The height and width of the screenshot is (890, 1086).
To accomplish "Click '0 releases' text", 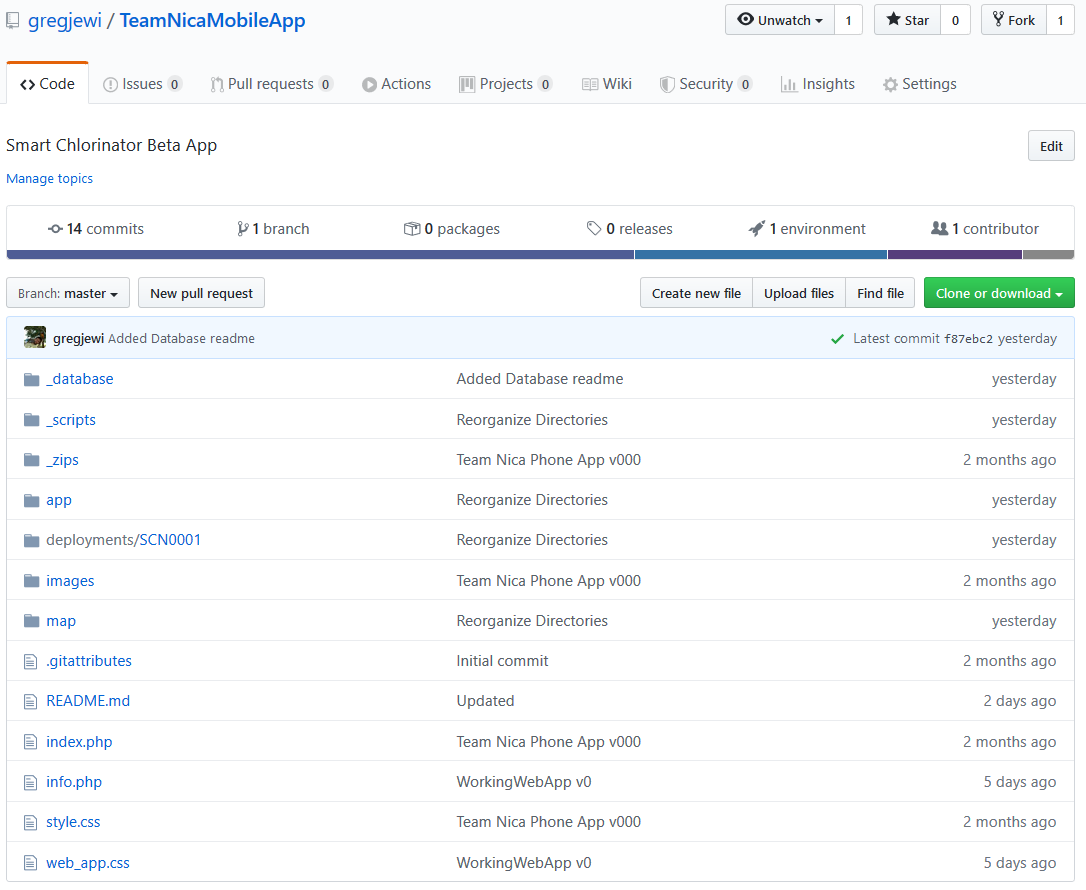I will (639, 229).
